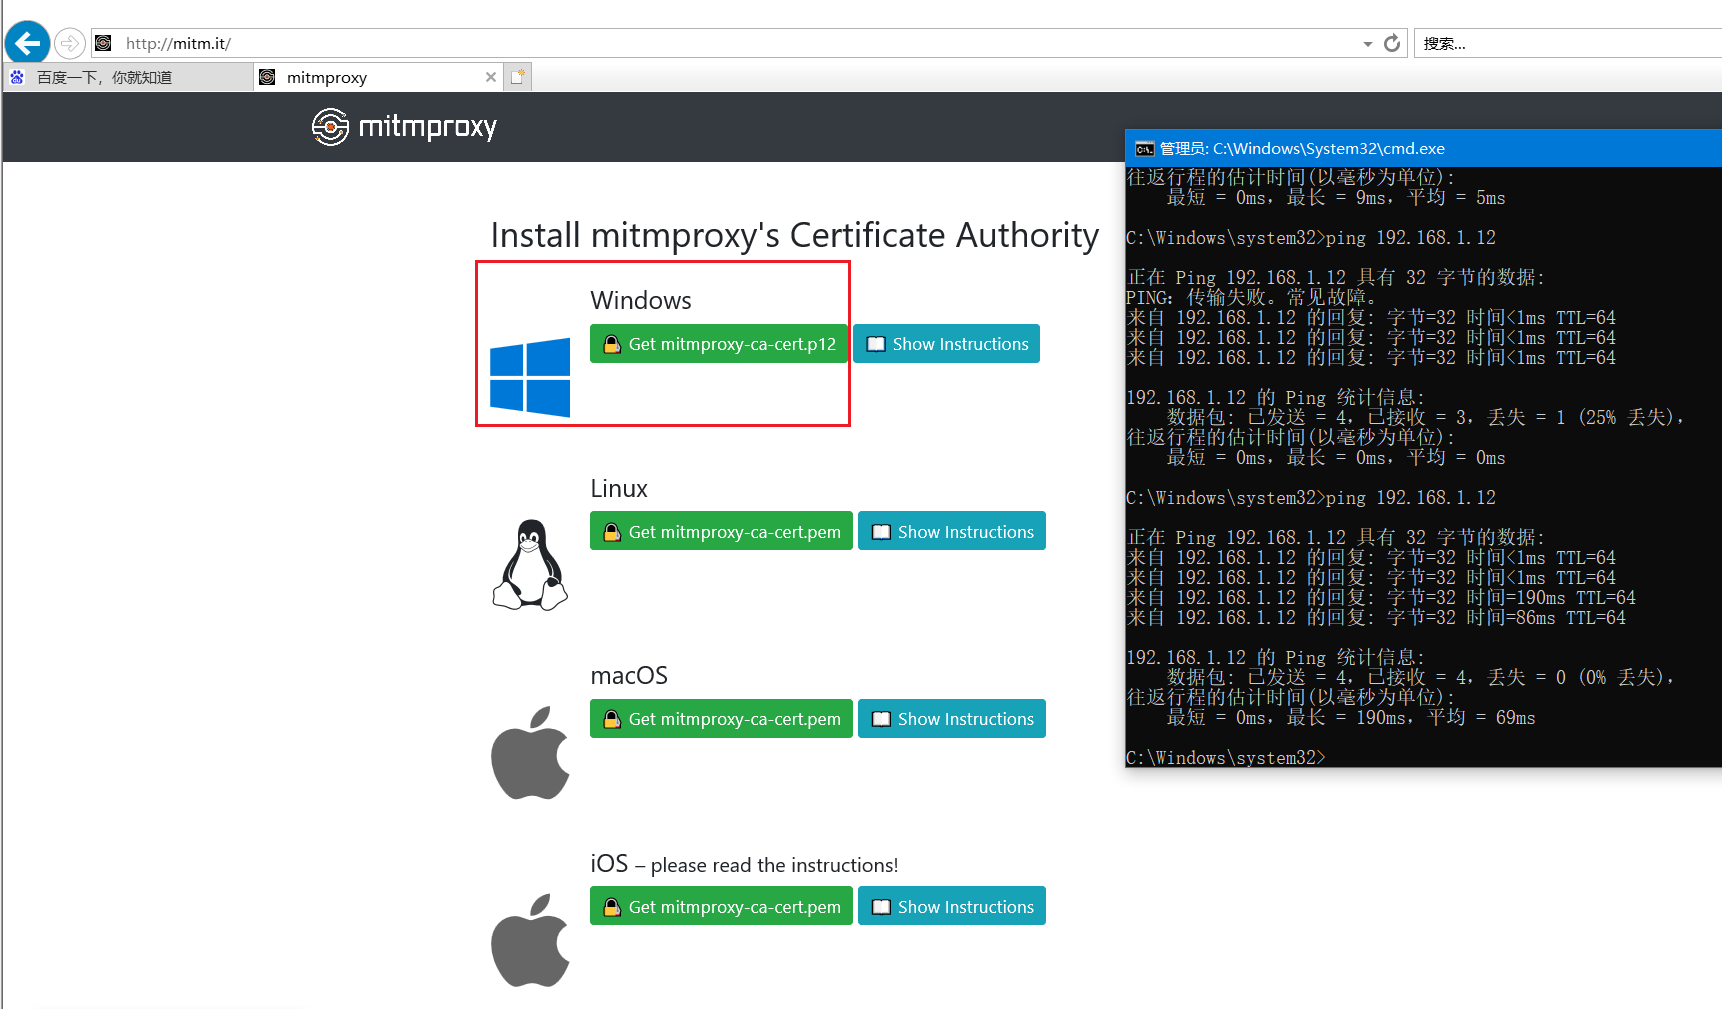This screenshot has height=1009, width=1722.
Task: Click the lock icon on the Windows cert button
Action: 612,344
